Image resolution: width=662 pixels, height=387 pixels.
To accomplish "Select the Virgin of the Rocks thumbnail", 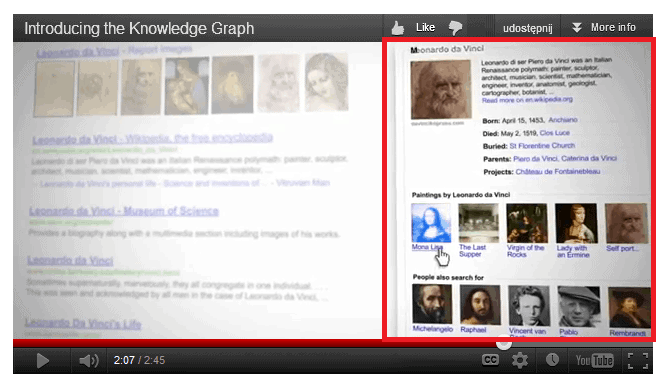I will point(527,223).
